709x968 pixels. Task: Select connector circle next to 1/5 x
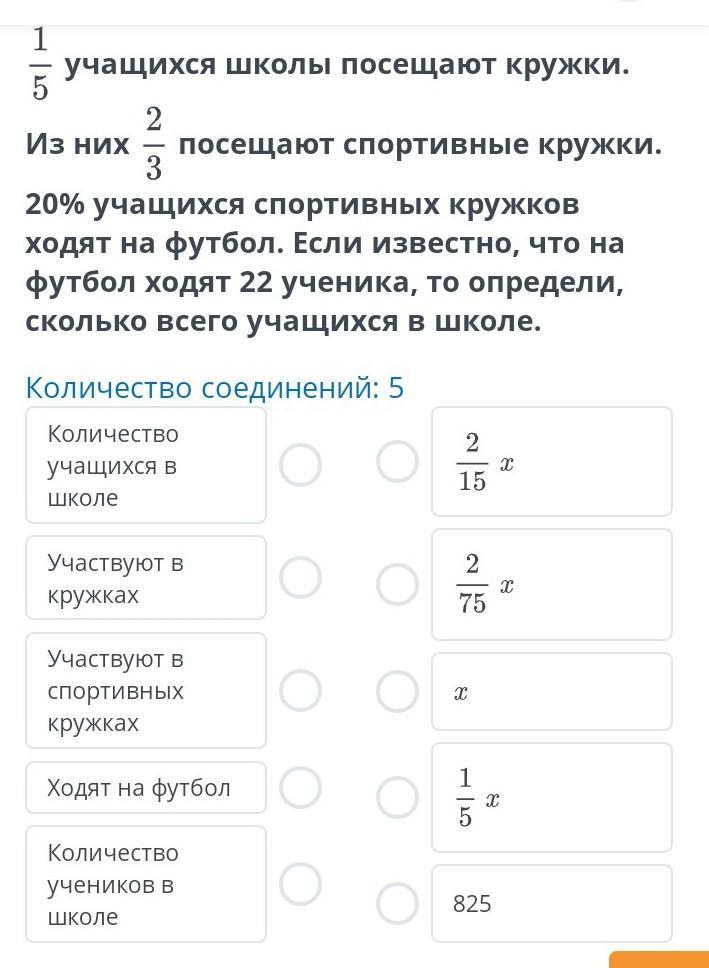(x=398, y=798)
